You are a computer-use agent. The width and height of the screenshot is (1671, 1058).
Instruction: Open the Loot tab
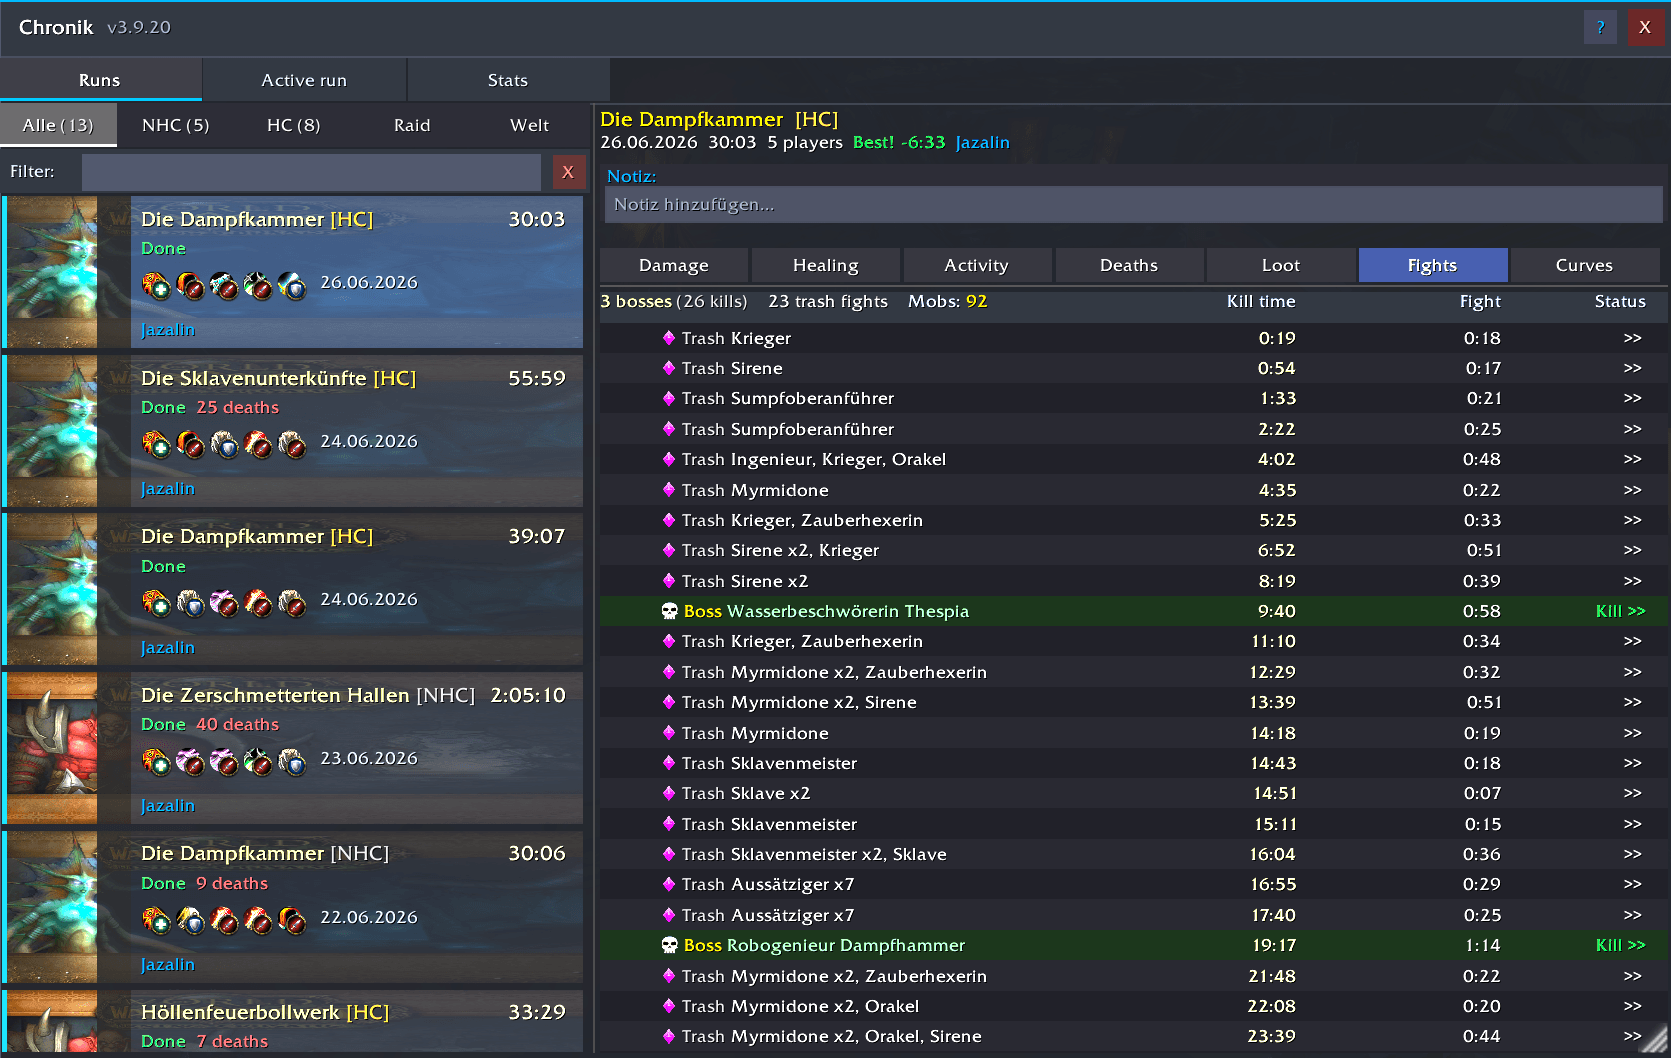pyautogui.click(x=1281, y=265)
